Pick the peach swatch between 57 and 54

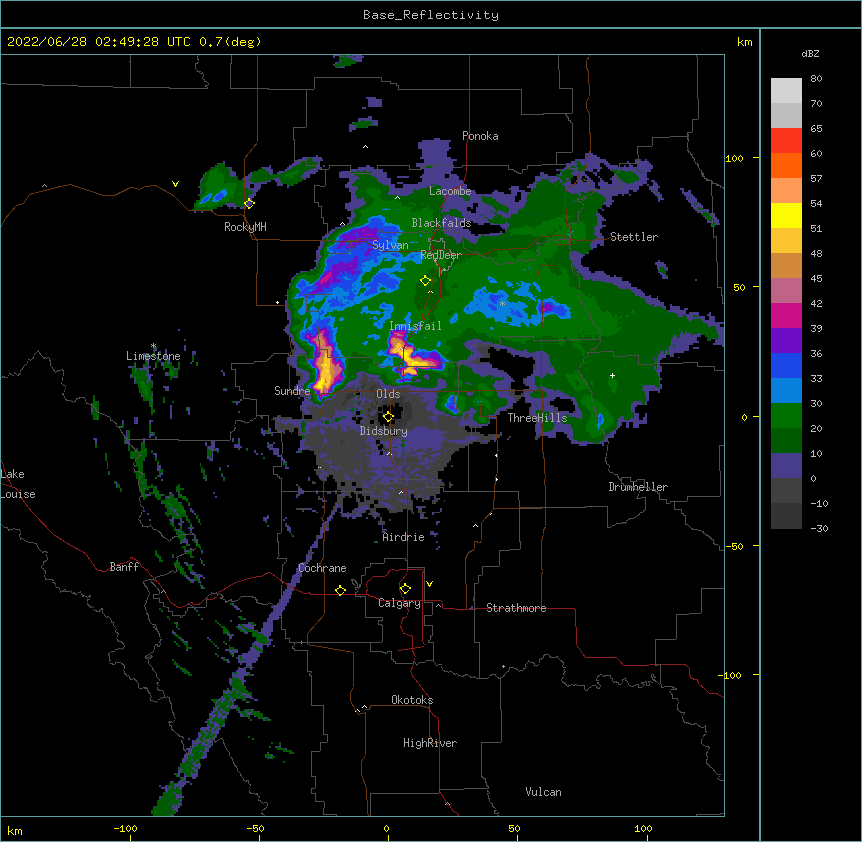click(x=786, y=191)
